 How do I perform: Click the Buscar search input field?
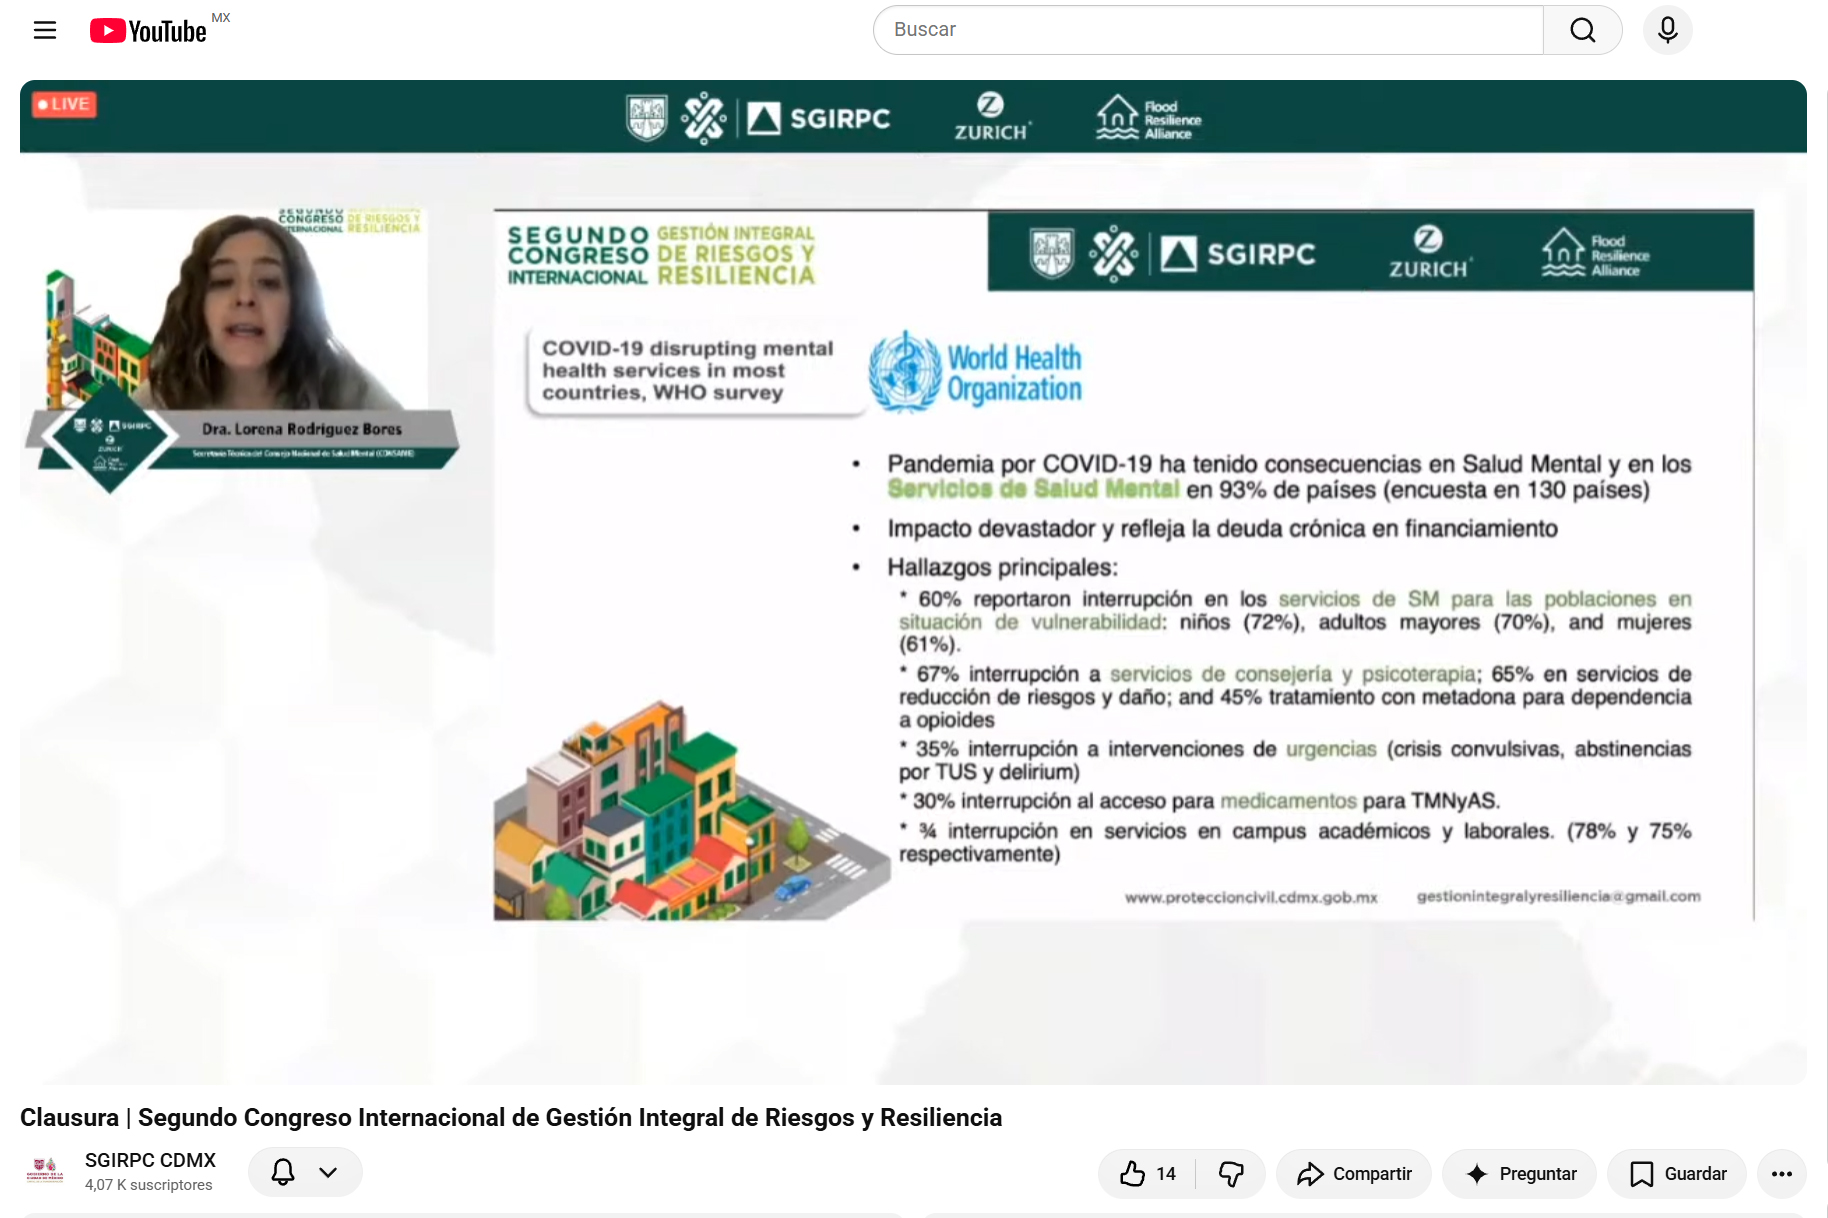1208,30
